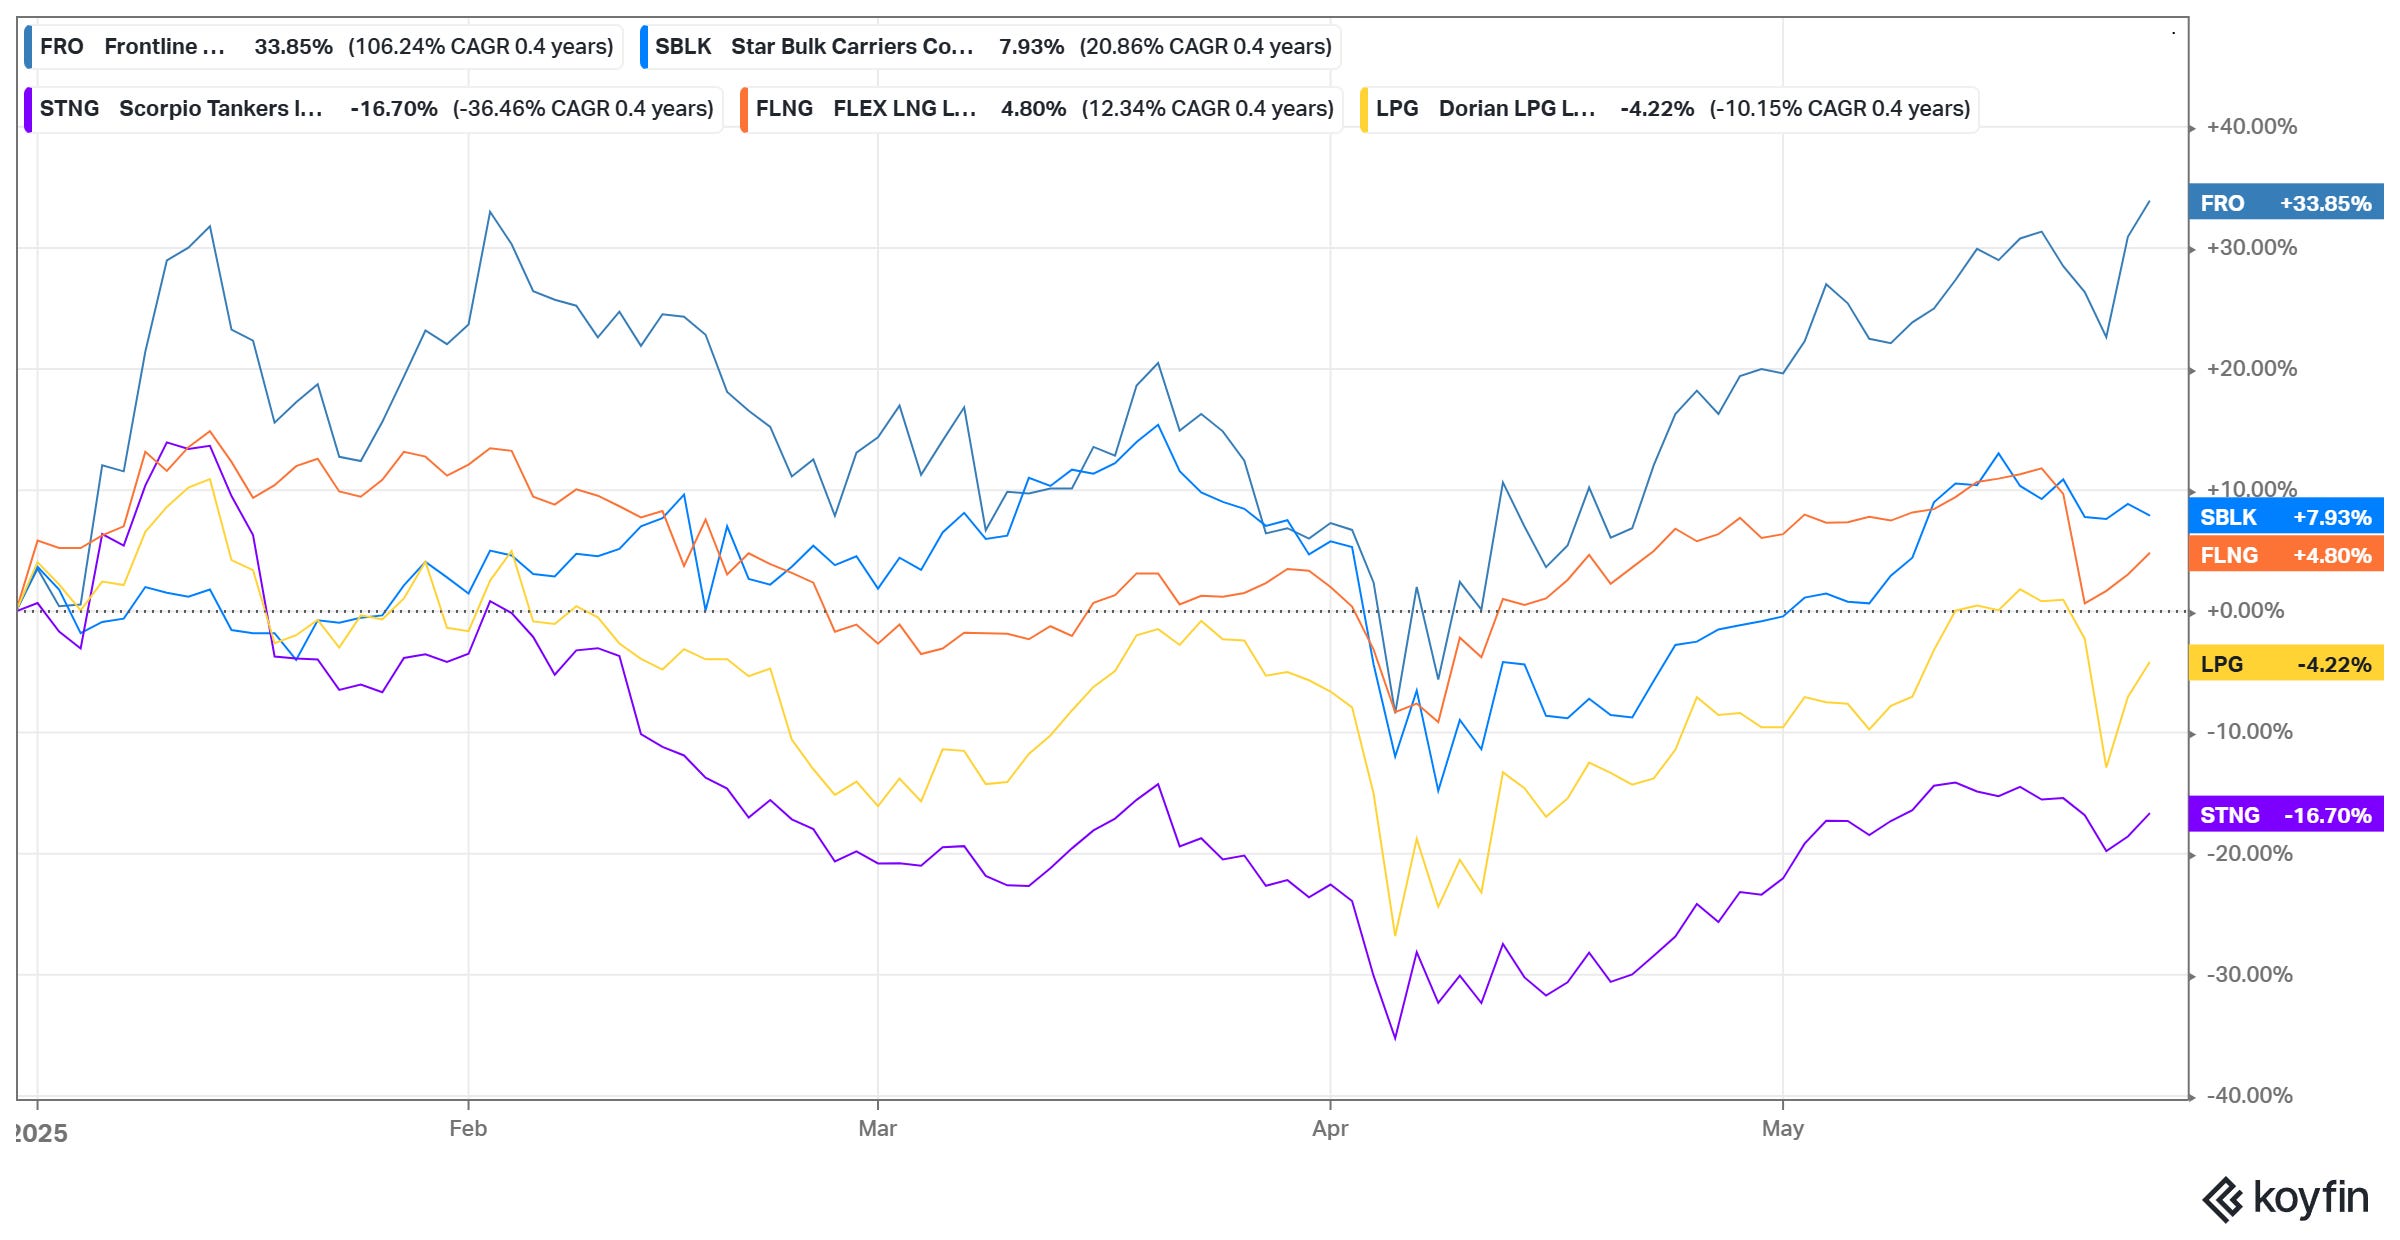This screenshot has height=1240, width=2400.
Task: Click the FRO Frontline legend entry
Action: point(325,47)
